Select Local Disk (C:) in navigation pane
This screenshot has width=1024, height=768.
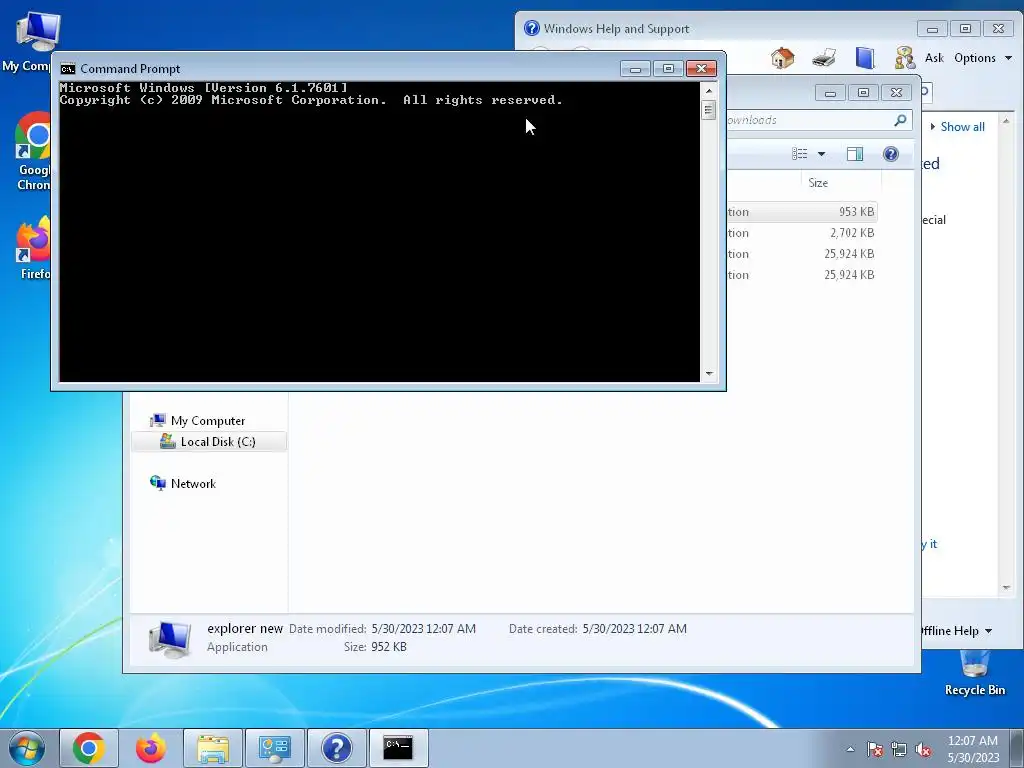209,441
